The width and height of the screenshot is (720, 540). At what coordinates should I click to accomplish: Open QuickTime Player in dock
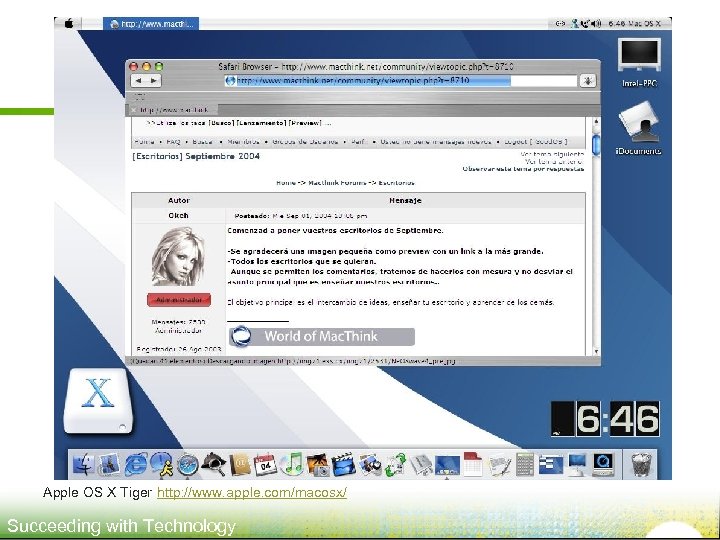tap(603, 464)
